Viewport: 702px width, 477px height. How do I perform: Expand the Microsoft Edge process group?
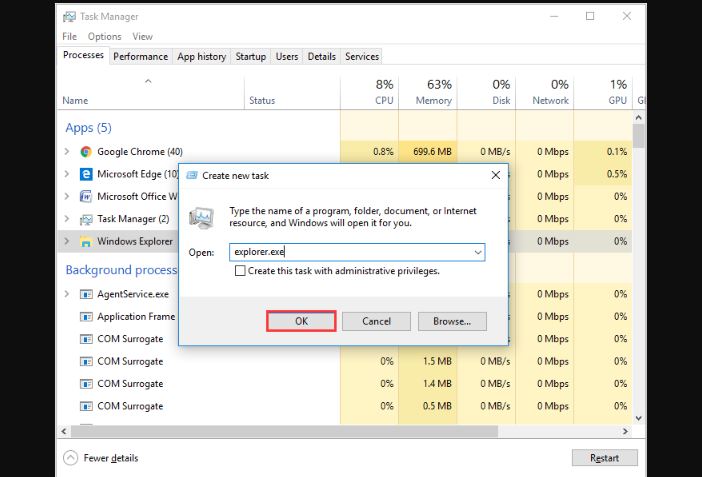click(67, 174)
